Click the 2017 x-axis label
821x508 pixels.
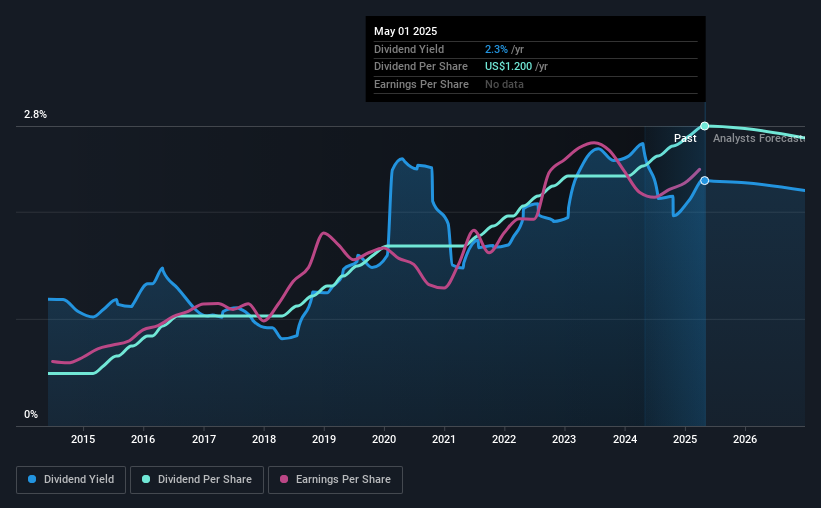[204, 439]
